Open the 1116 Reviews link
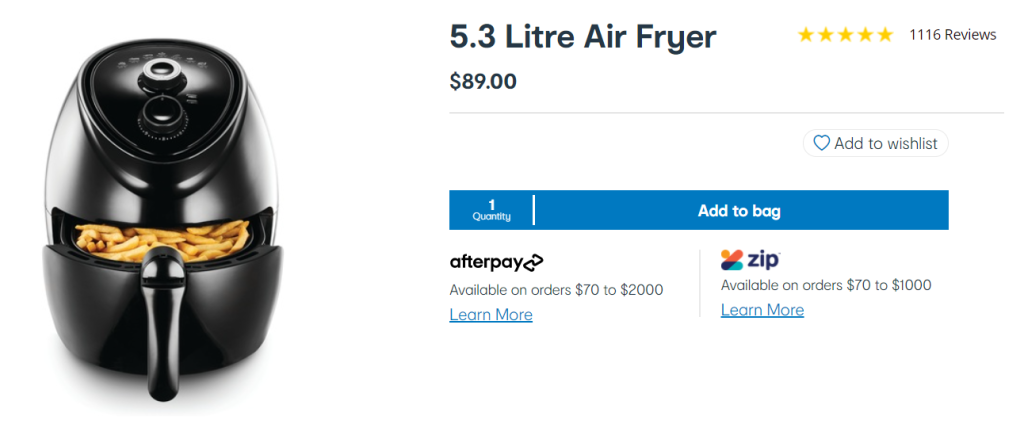The image size is (1024, 424). pos(953,35)
